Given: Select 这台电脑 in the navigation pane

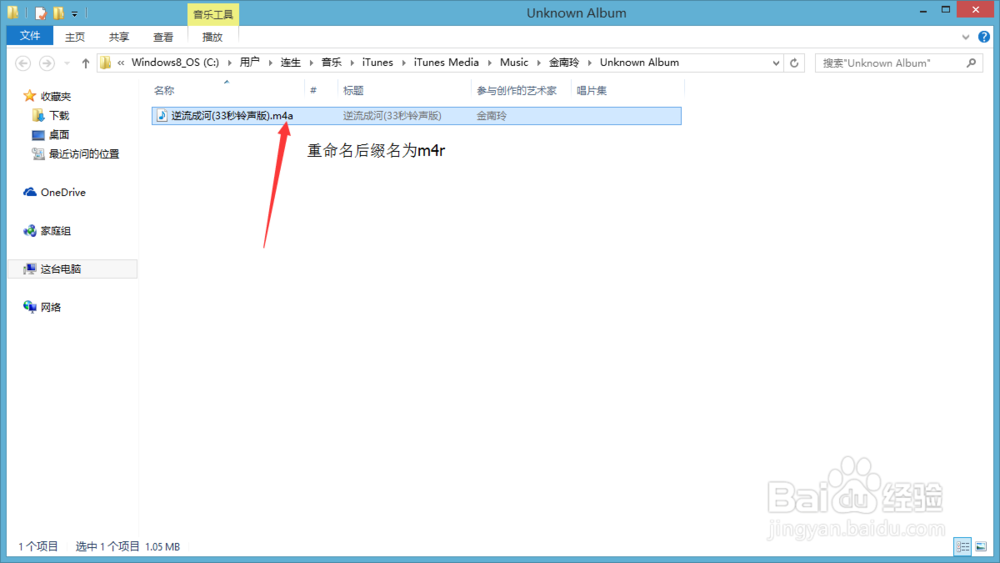Looking at the screenshot, I should [72, 269].
